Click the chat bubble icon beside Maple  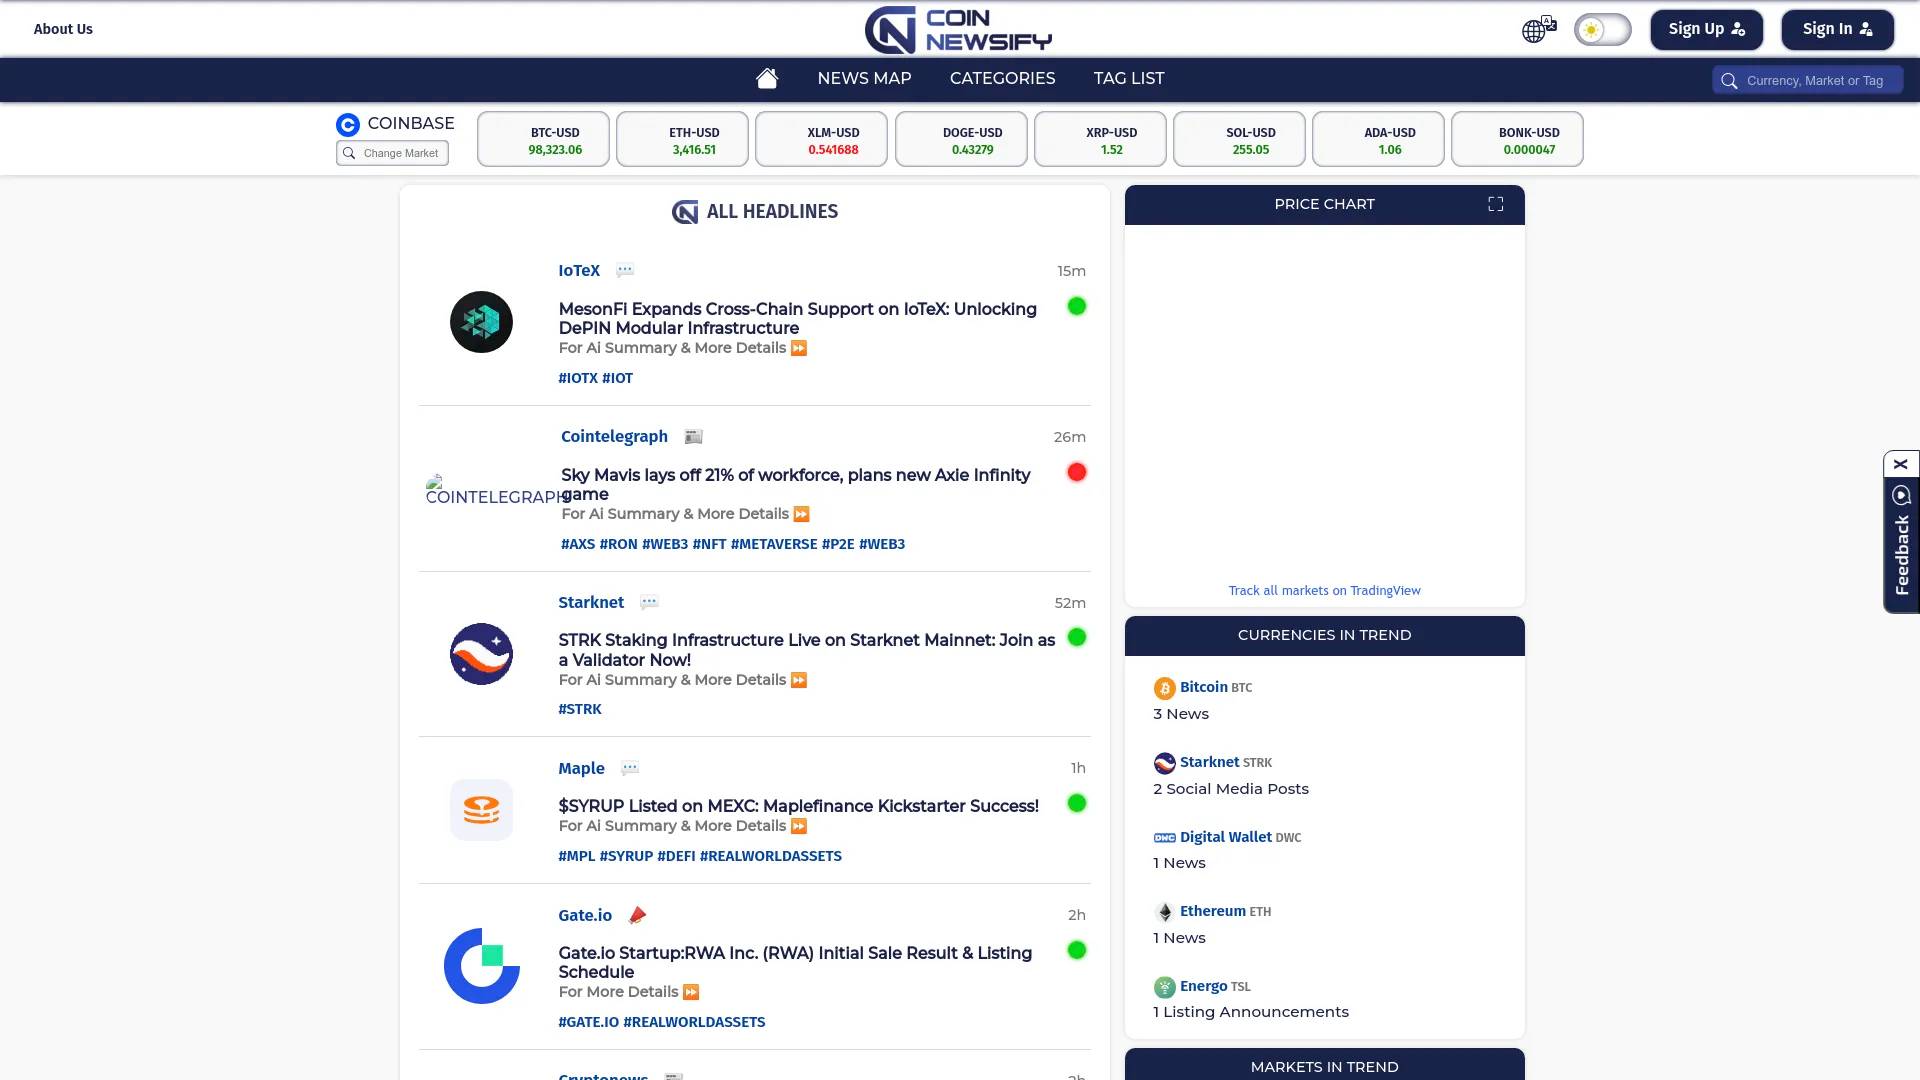(x=630, y=768)
